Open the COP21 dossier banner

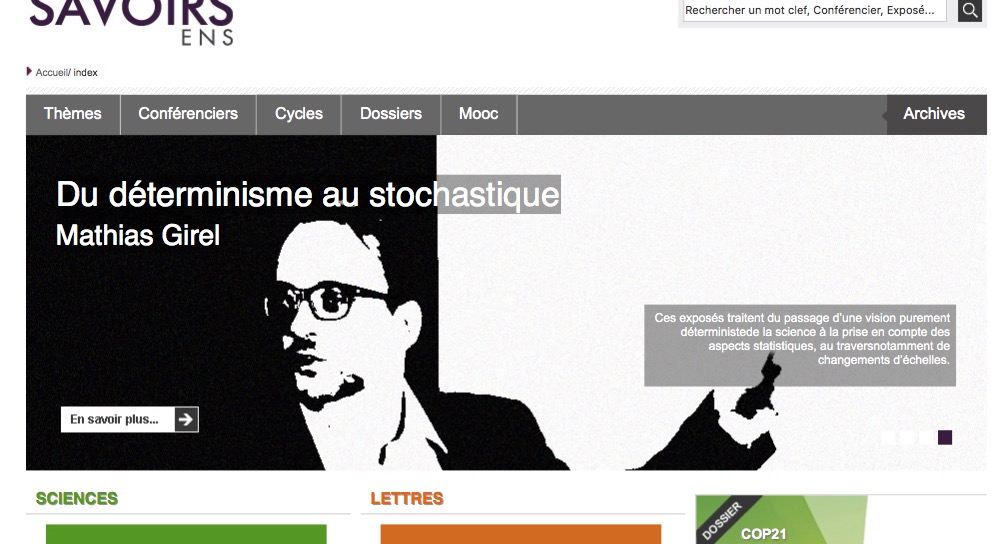781,519
